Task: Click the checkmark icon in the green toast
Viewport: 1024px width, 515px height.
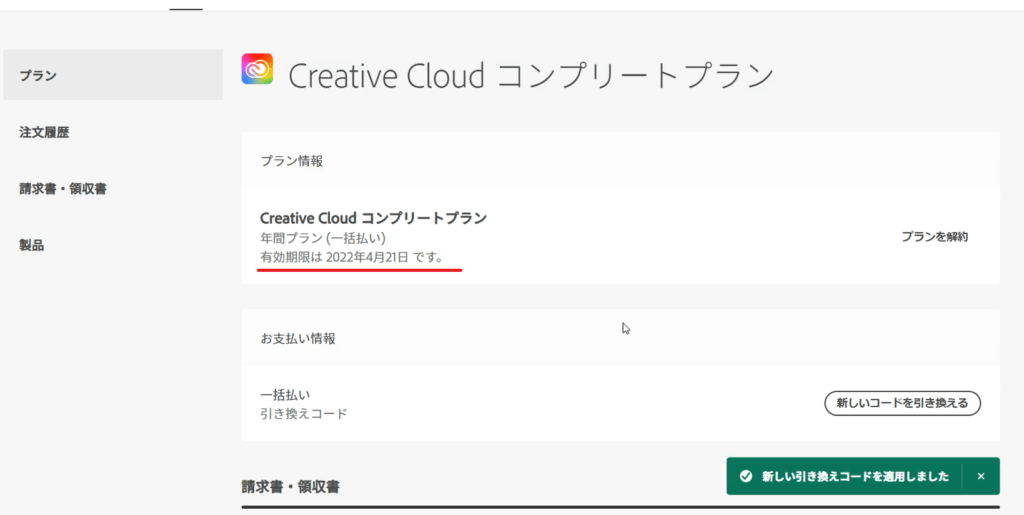Action: pyautogui.click(x=745, y=476)
